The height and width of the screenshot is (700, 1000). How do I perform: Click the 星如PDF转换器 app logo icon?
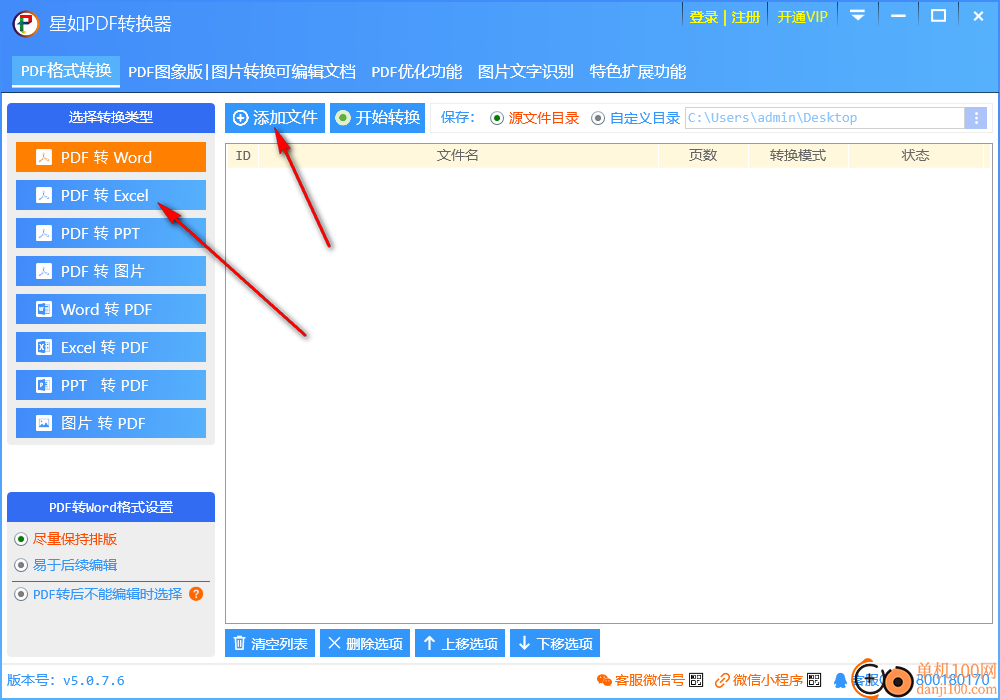coord(26,24)
